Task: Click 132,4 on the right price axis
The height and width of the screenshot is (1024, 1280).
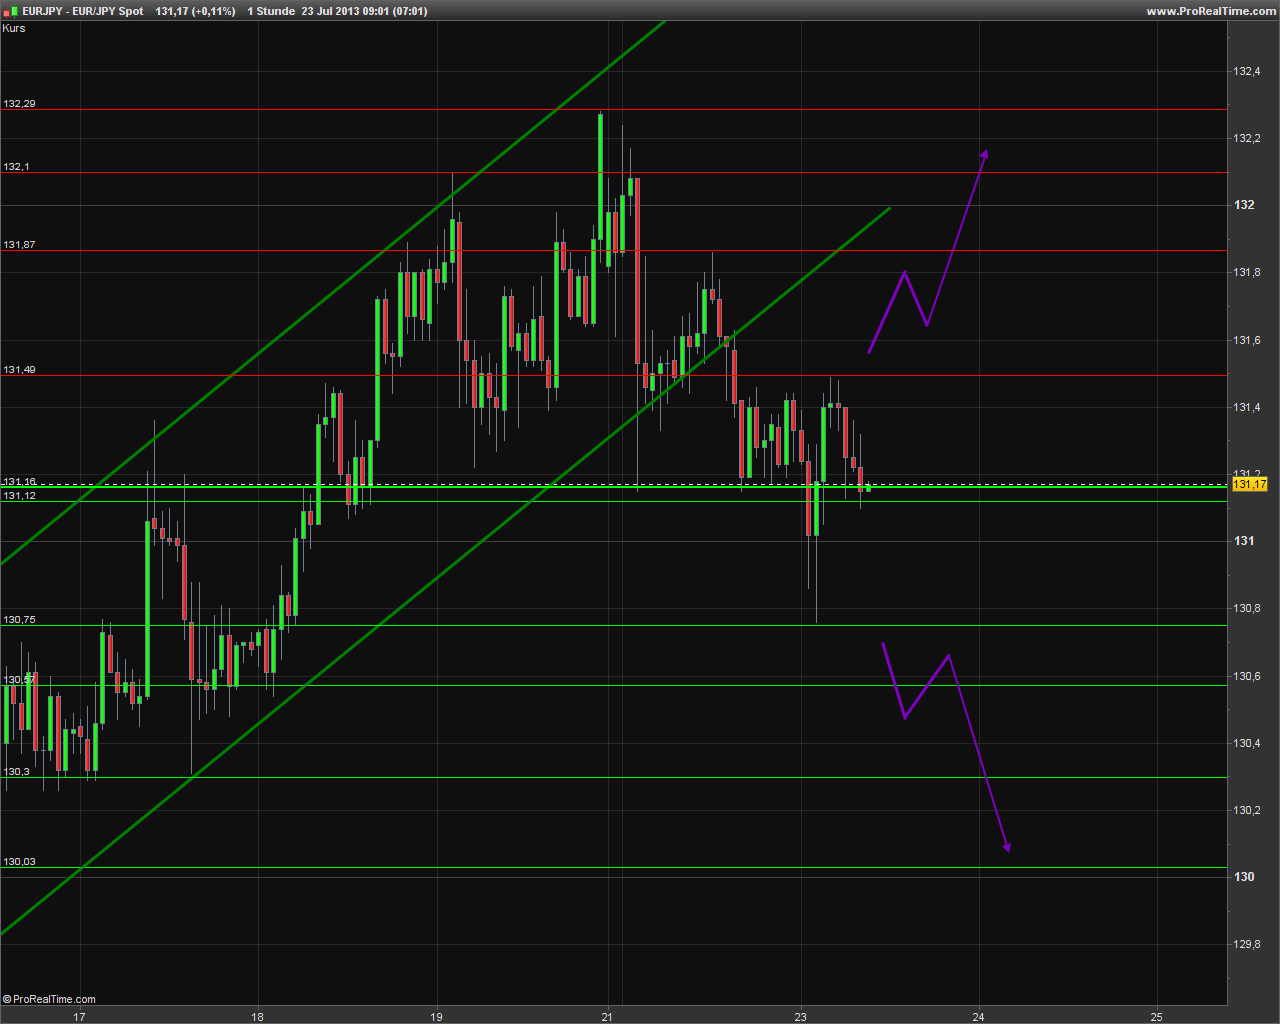Action: coord(1247,71)
